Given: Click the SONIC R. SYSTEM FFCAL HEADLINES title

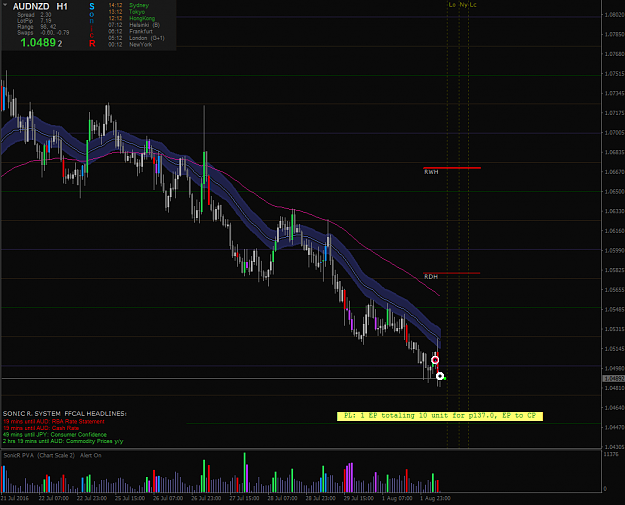Looking at the screenshot, I should 65,414.
